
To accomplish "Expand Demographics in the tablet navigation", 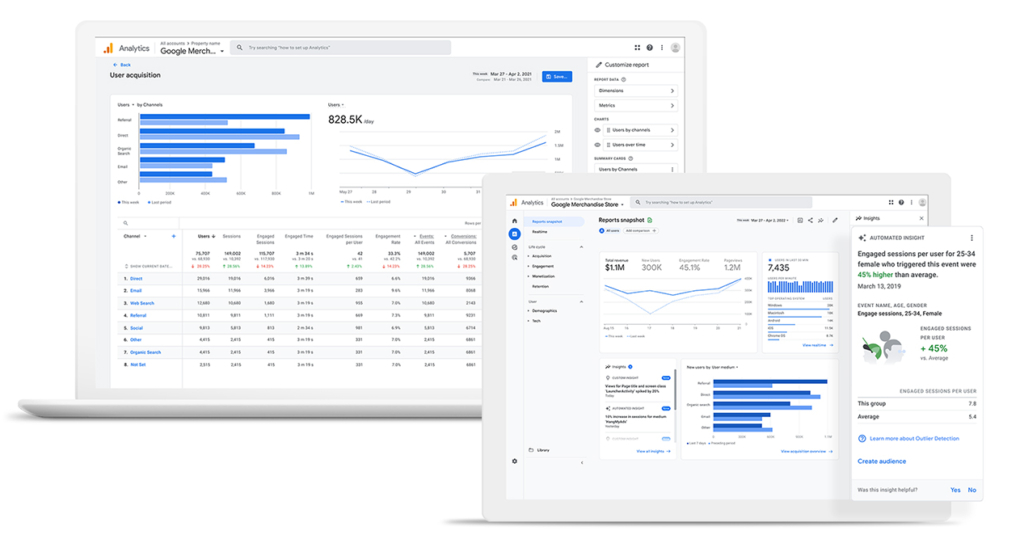I will tap(543, 311).
